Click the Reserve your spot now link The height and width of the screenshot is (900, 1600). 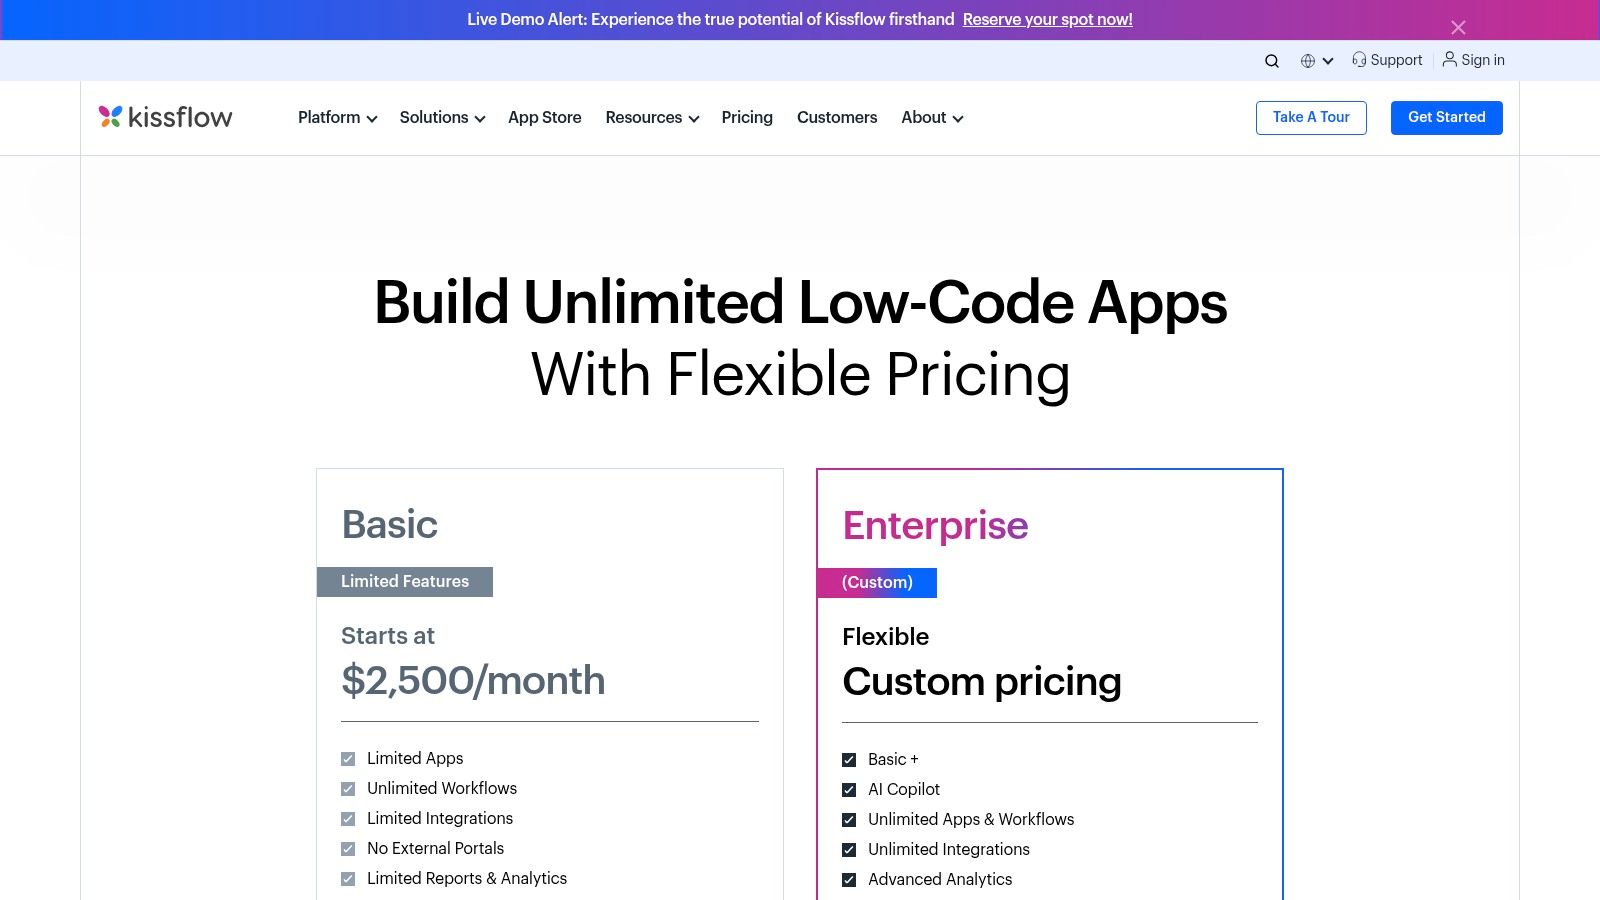pos(1047,19)
